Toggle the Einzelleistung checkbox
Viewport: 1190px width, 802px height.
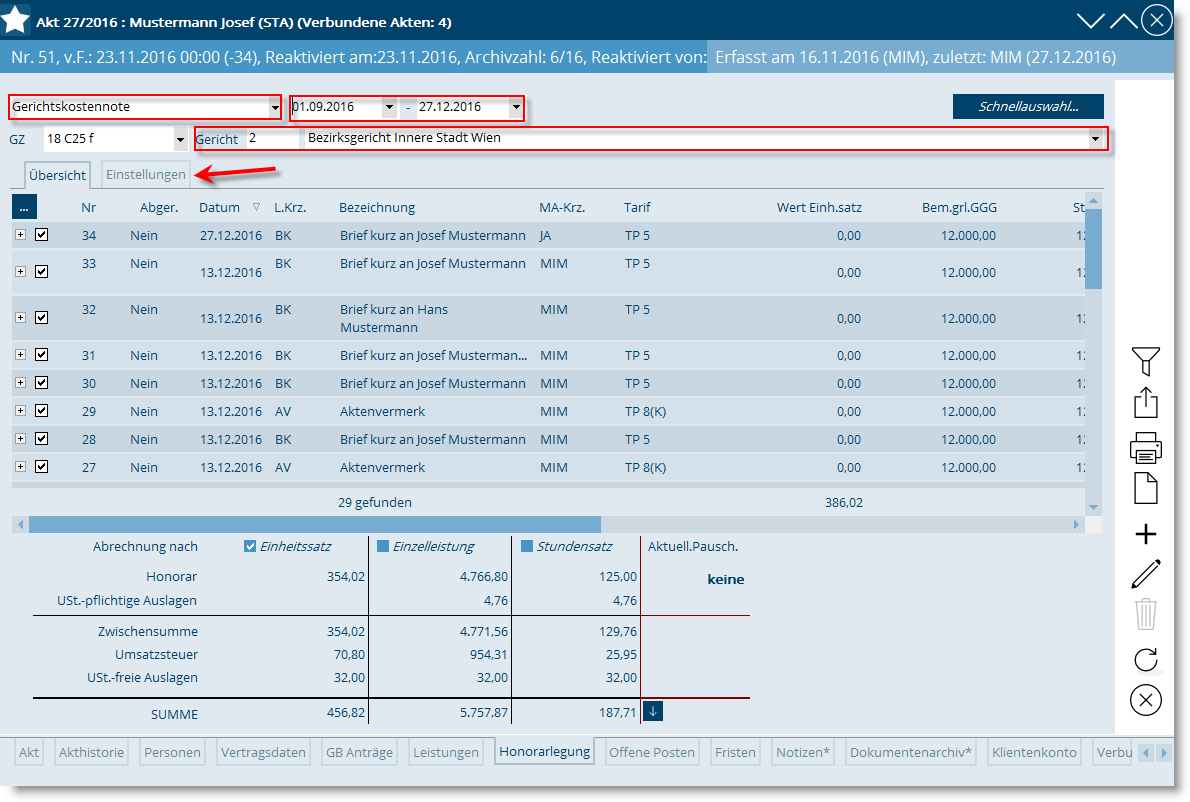383,546
